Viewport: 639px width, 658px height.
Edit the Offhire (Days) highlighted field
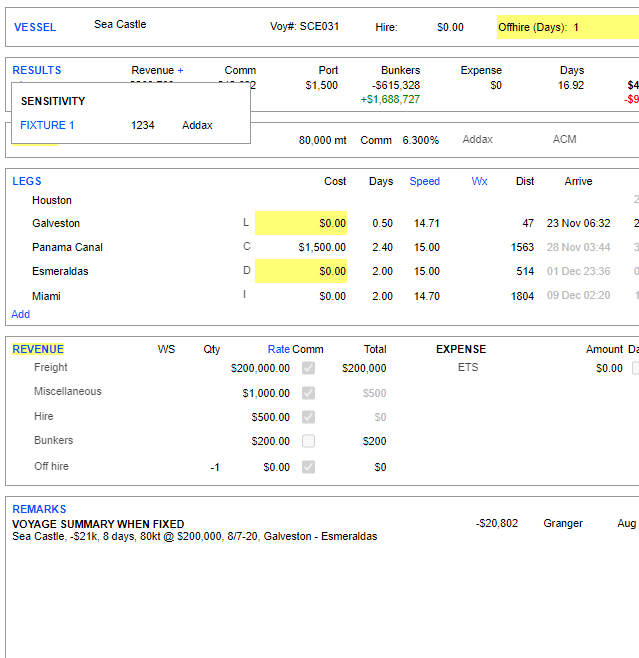point(567,27)
